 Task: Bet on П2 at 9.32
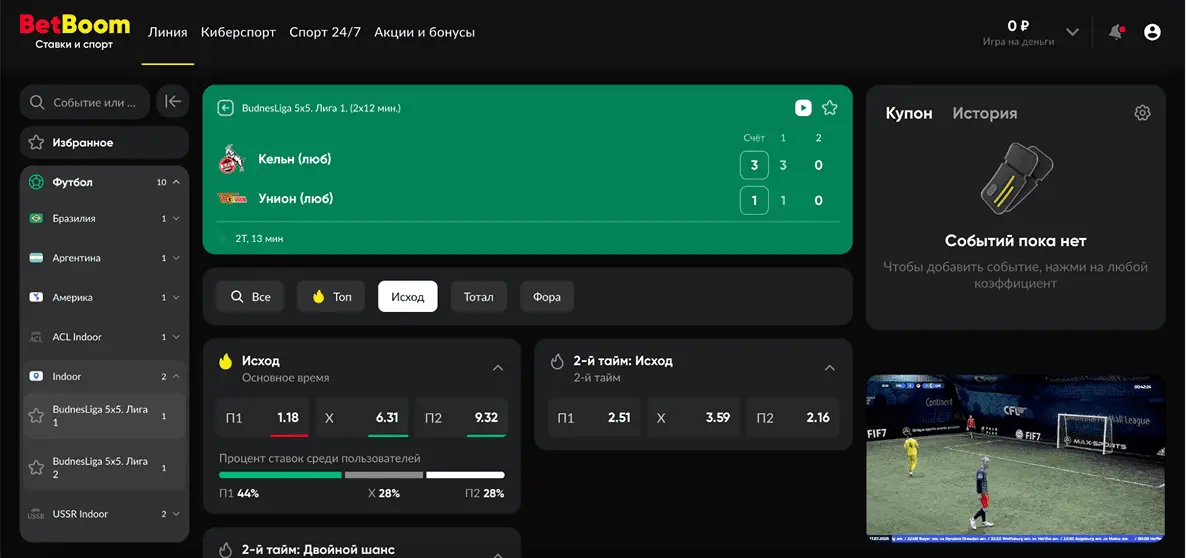tap(461, 417)
